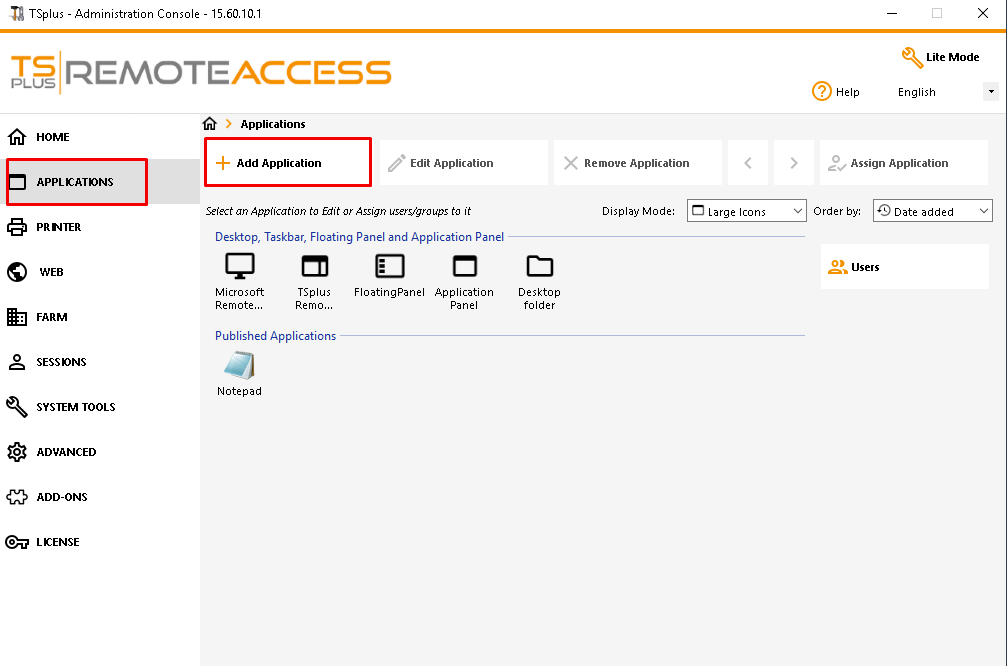Select the FloatingPanel application icon

click(389, 267)
